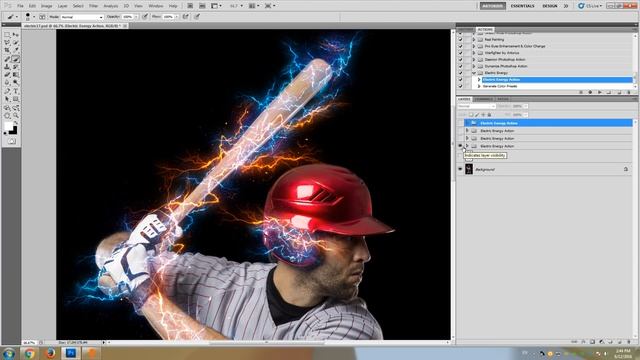Expand the visible Electric Energy Action layer group
Screen dimensions: 640x360
467,146
